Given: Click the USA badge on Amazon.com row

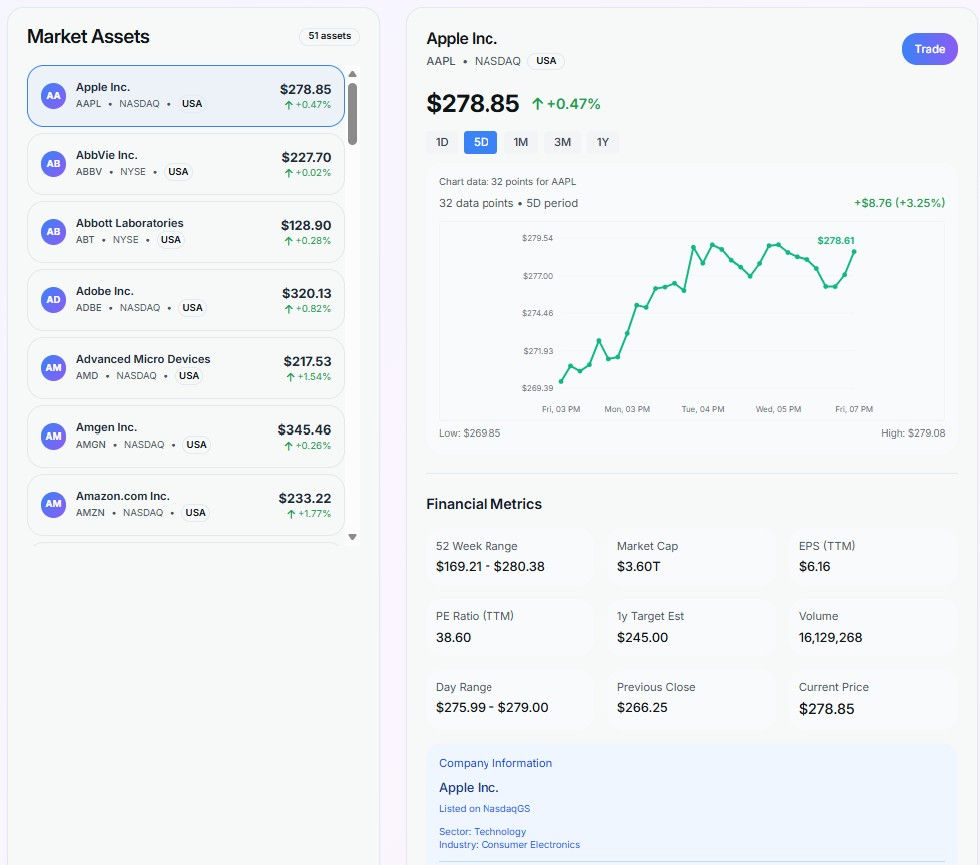Looking at the screenshot, I should coord(195,512).
